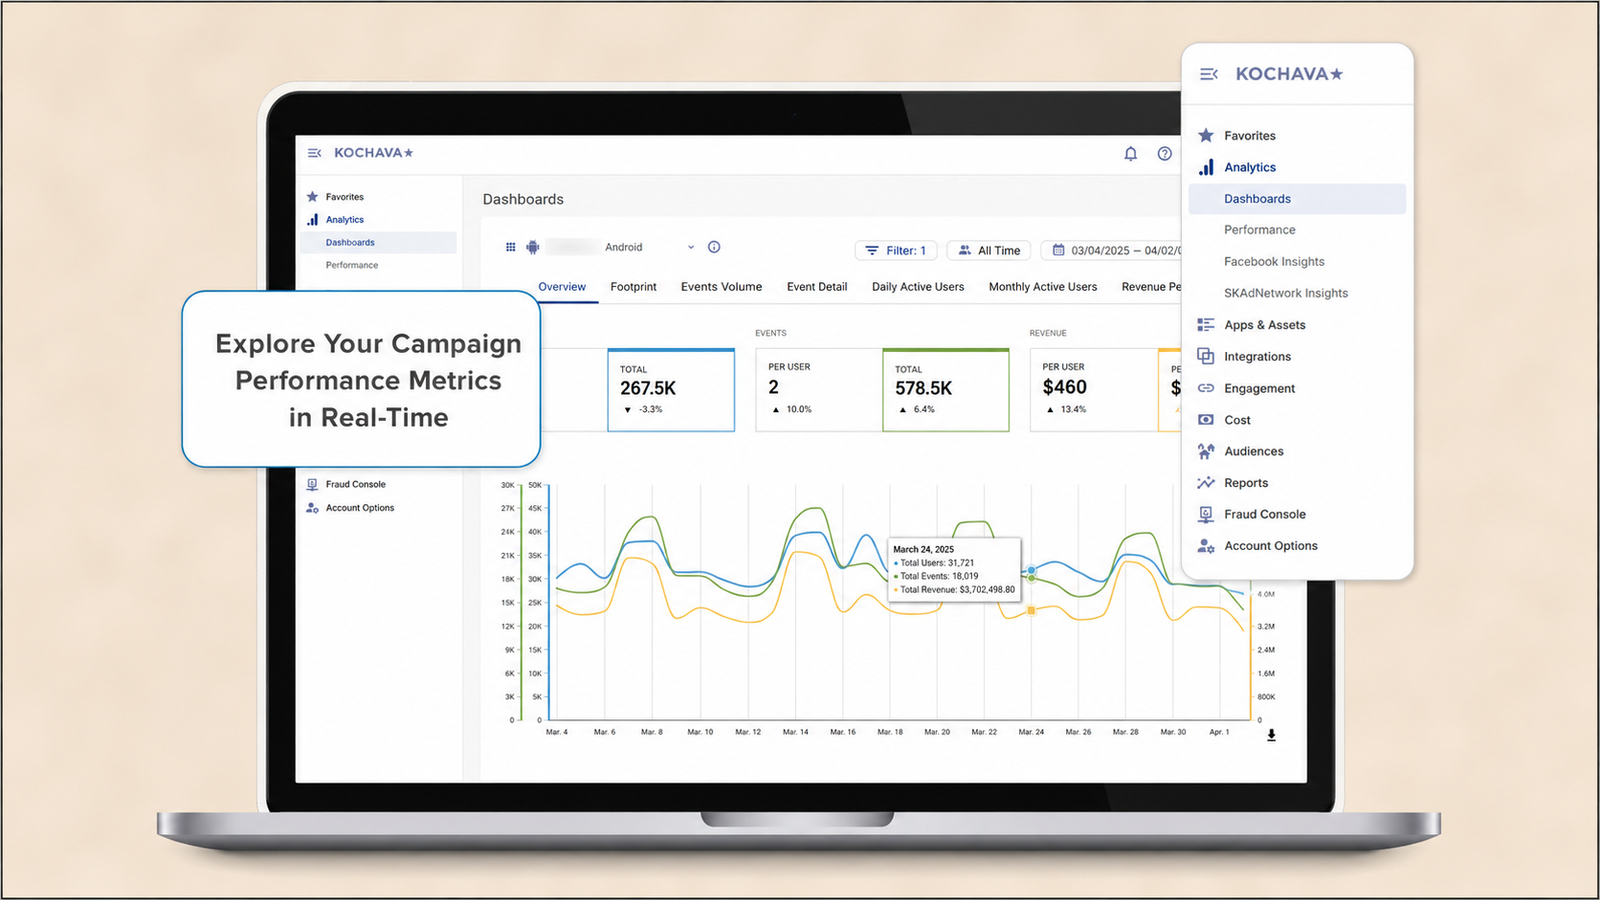
Task: Open the Event Detail tab
Action: pos(817,287)
